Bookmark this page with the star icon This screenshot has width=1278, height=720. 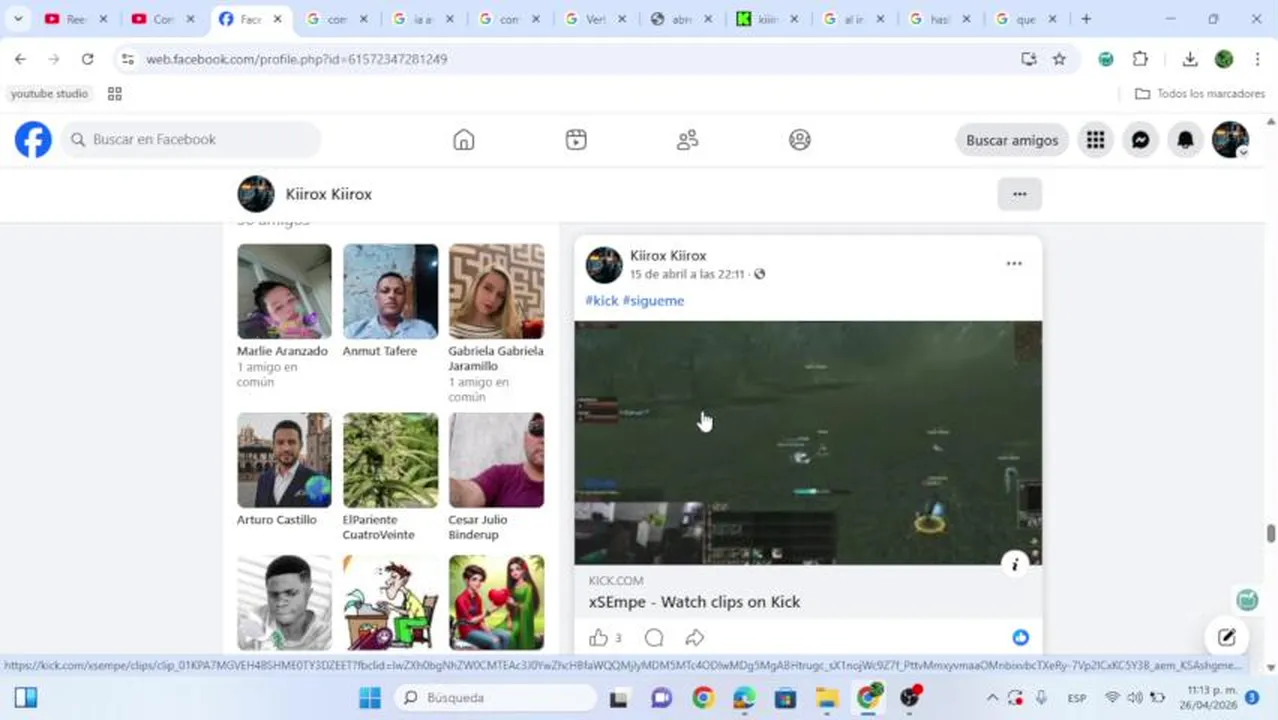(x=1059, y=59)
